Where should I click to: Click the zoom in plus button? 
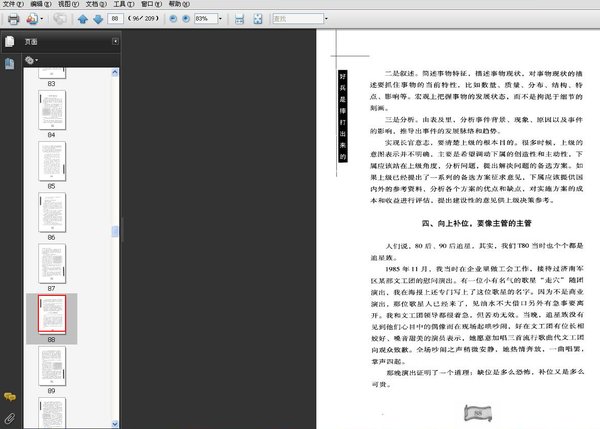click(186, 19)
